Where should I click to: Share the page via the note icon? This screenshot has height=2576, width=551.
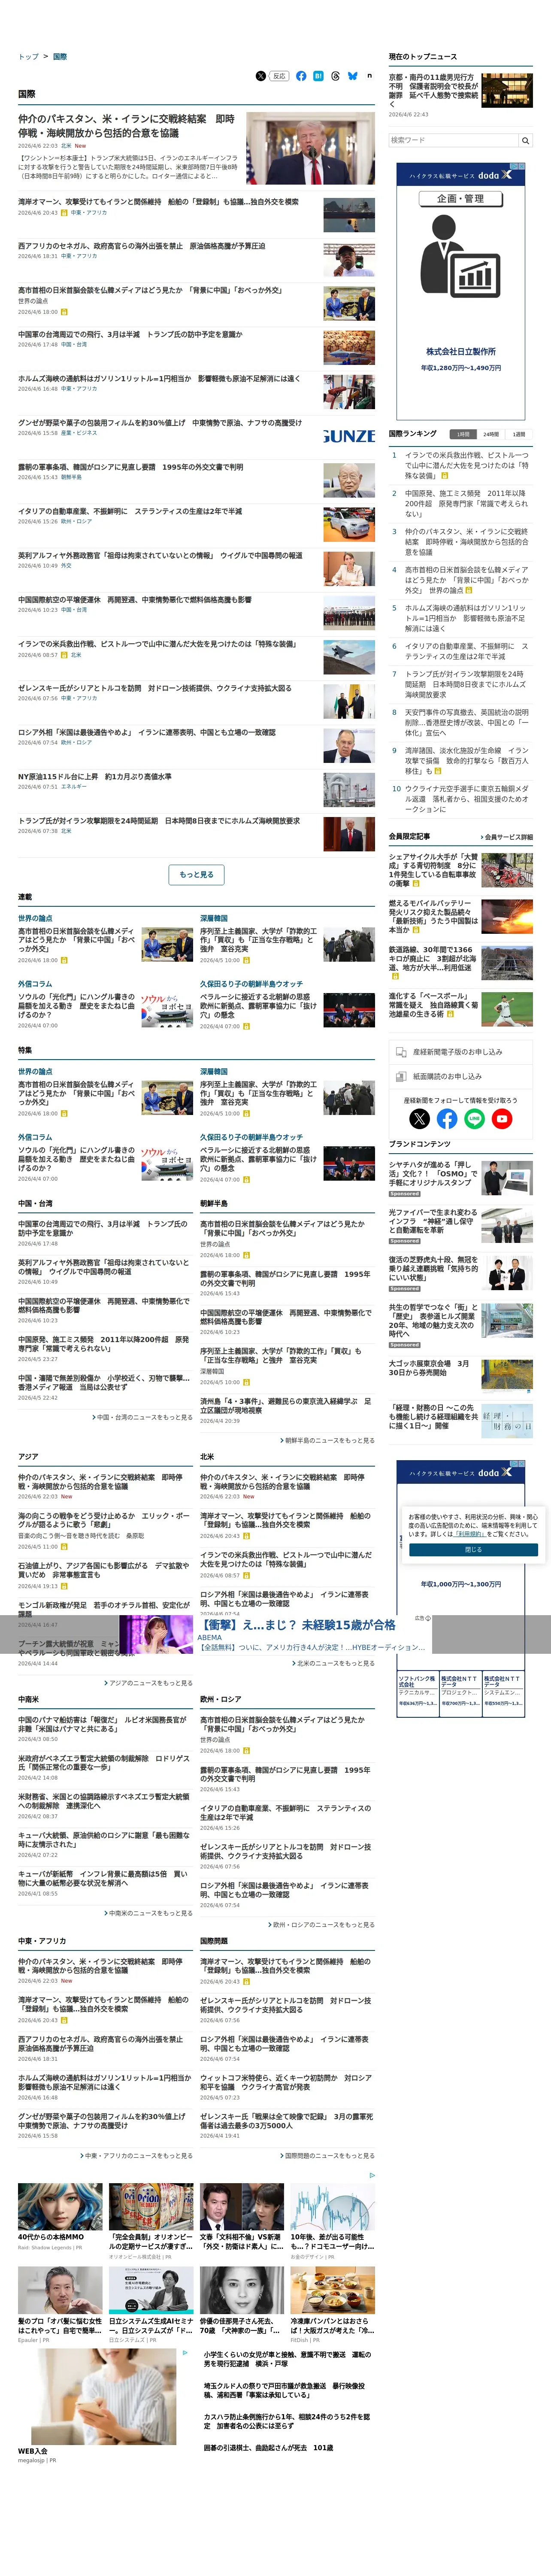click(369, 76)
